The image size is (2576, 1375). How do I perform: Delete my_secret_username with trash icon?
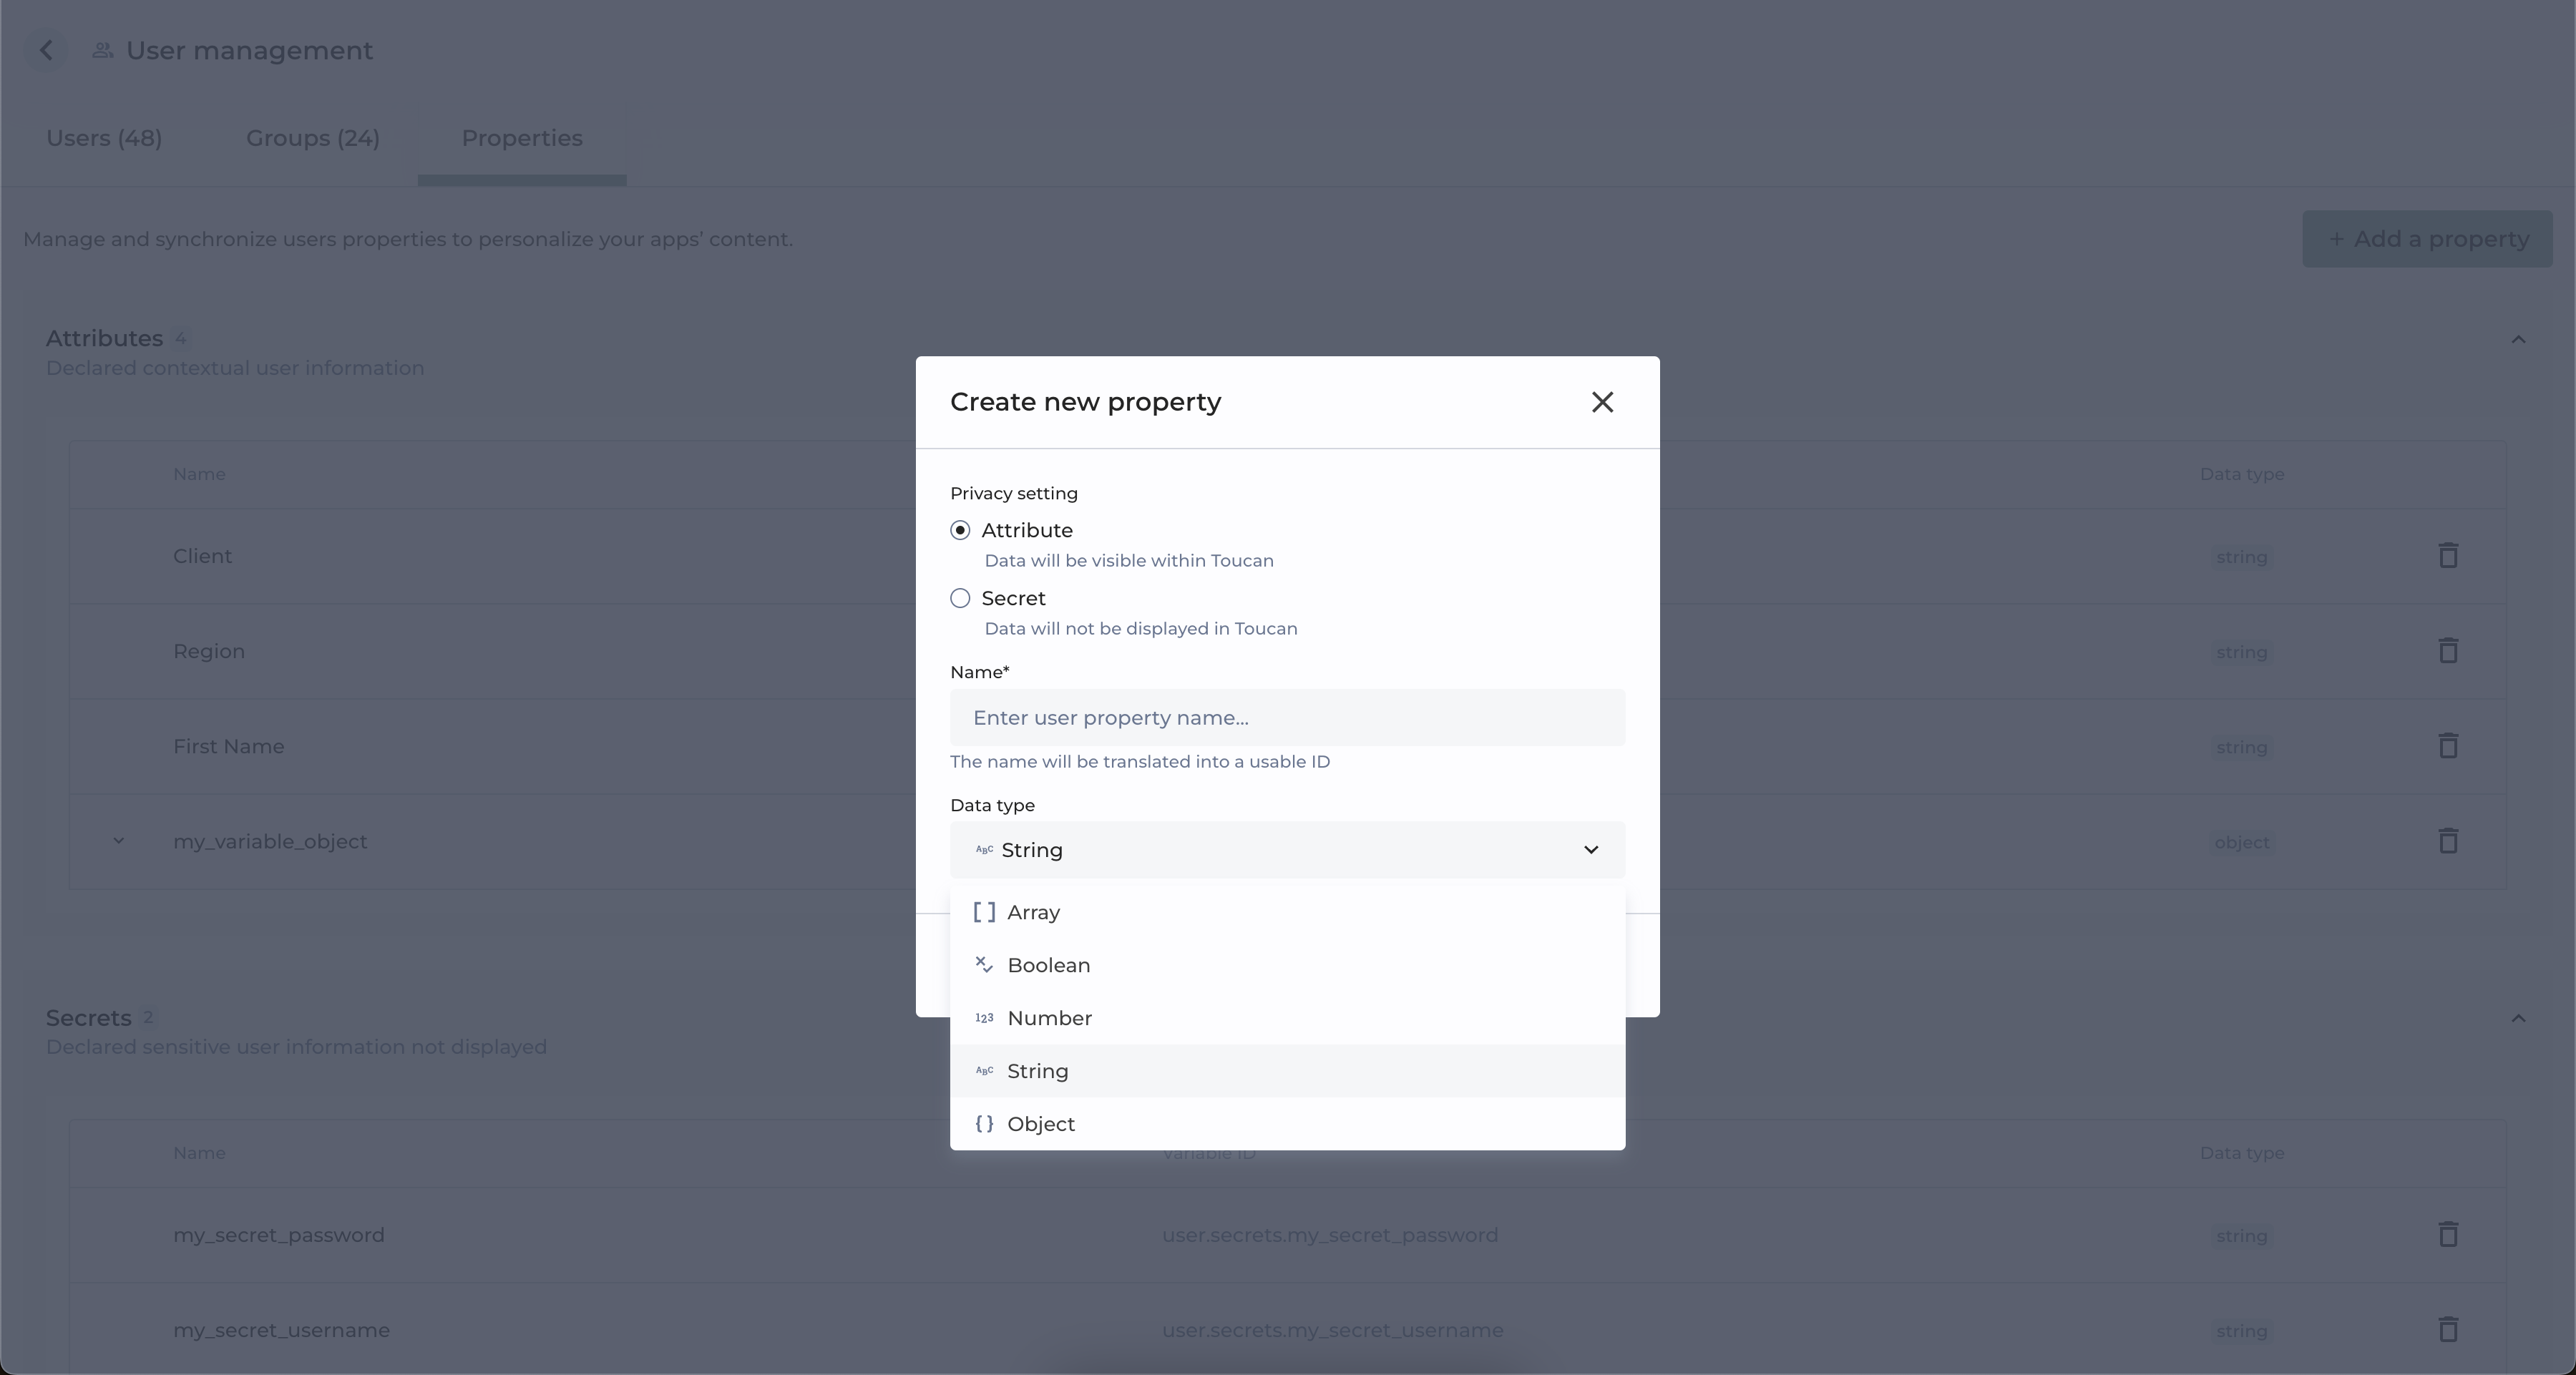point(2447,1330)
